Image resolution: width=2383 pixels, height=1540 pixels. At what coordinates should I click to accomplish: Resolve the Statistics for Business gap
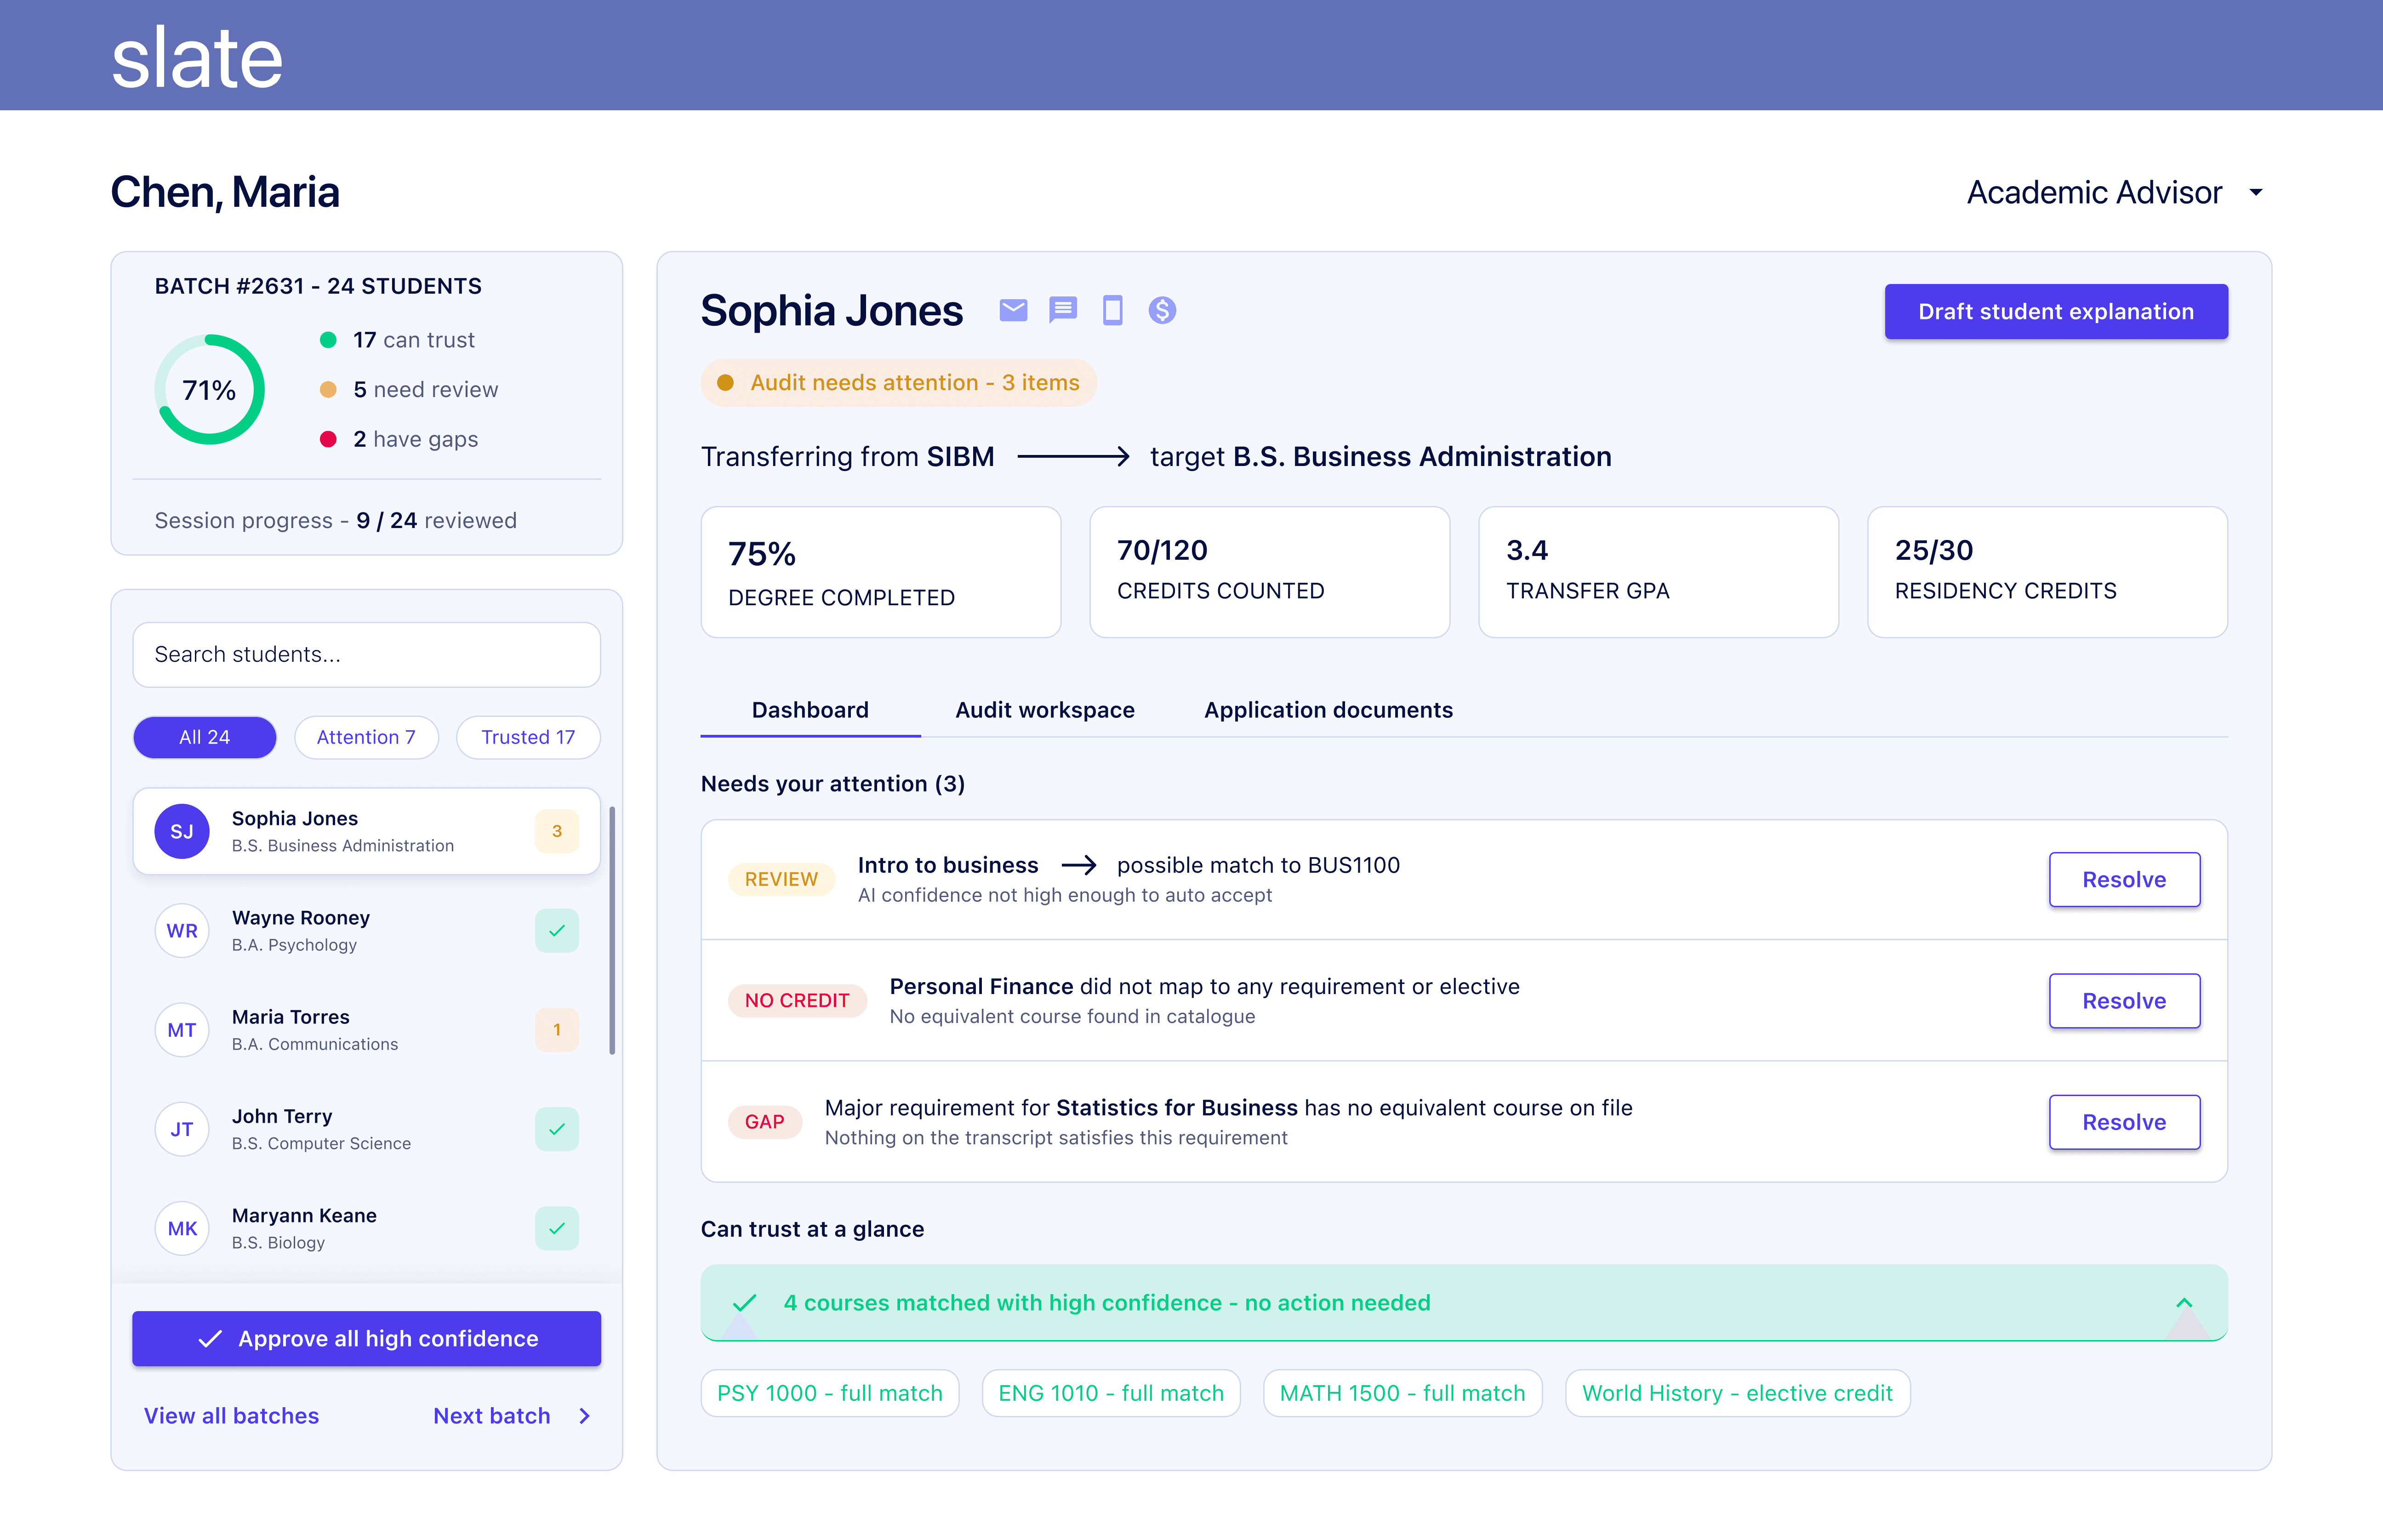click(2124, 1122)
